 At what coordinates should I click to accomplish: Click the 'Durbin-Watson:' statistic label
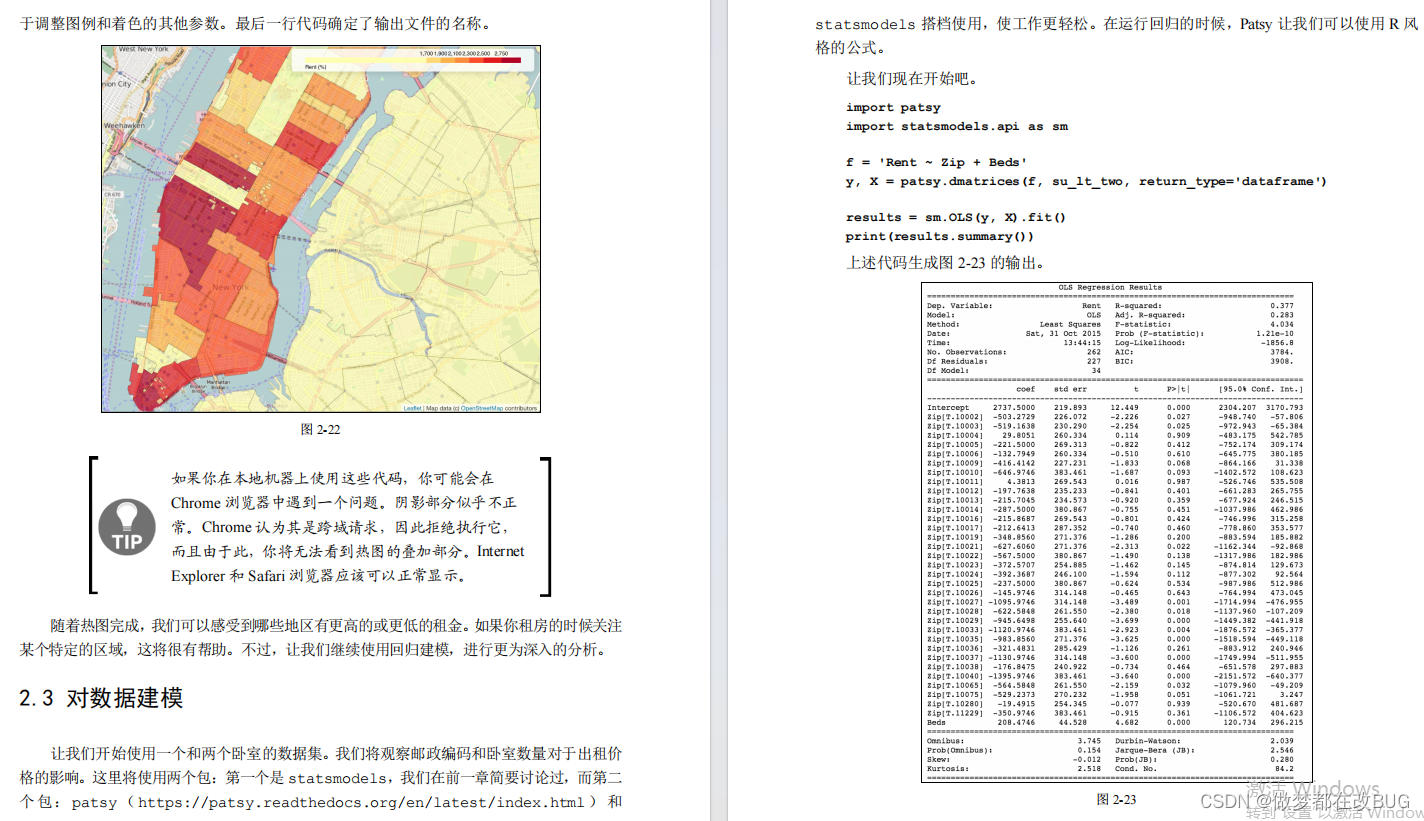pyautogui.click(x=1150, y=741)
